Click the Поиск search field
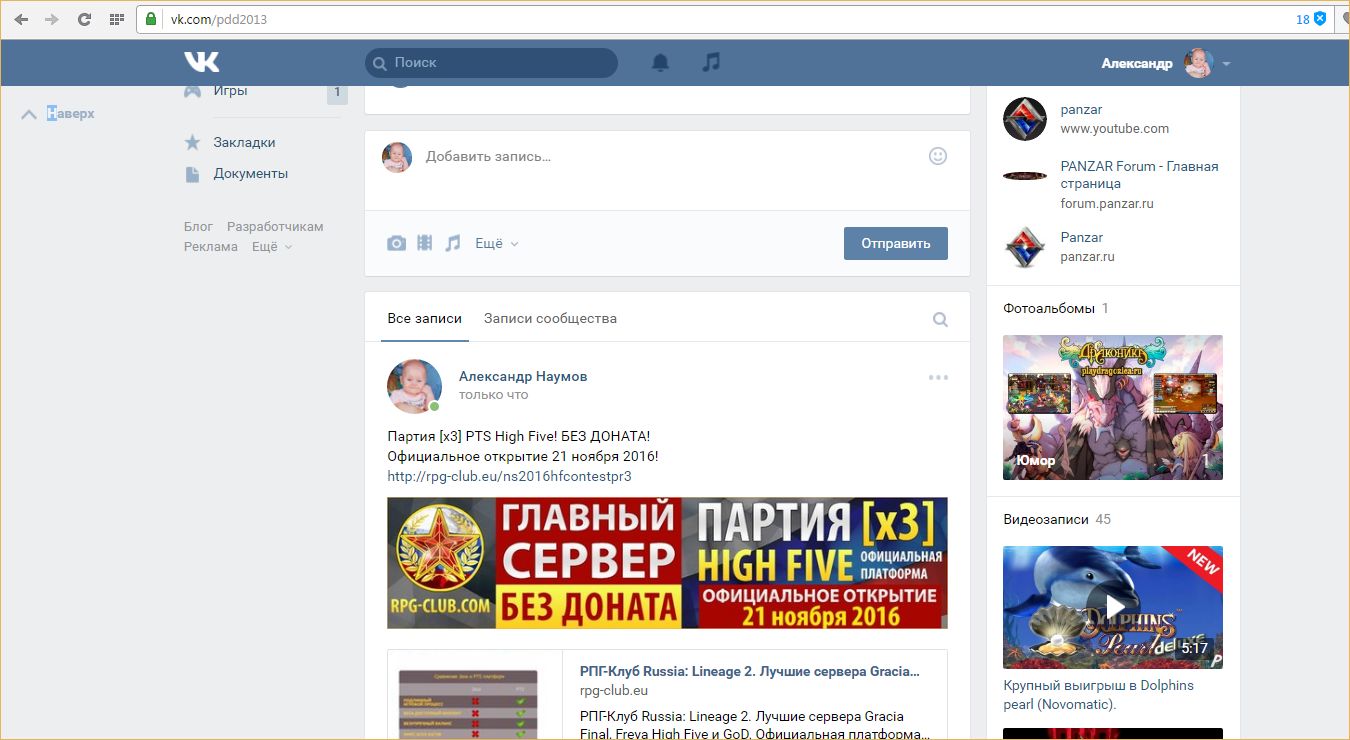Image resolution: width=1350 pixels, height=740 pixels. click(x=491, y=62)
